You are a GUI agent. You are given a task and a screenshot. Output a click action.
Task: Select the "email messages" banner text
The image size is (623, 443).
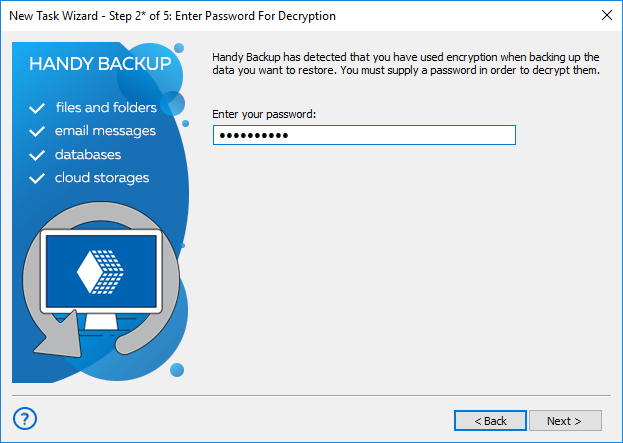tap(105, 131)
